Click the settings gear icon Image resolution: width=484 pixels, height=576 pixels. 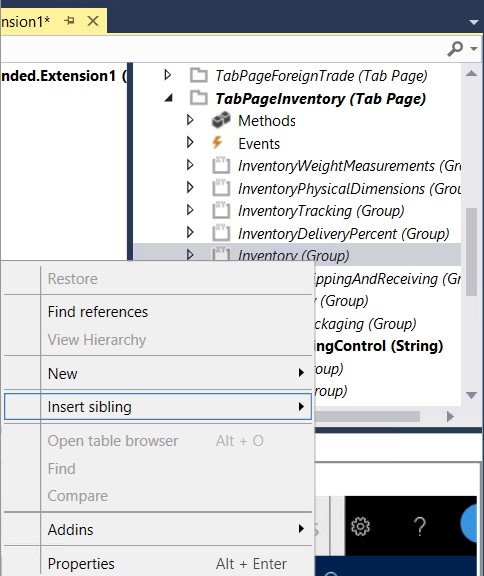[x=360, y=526]
